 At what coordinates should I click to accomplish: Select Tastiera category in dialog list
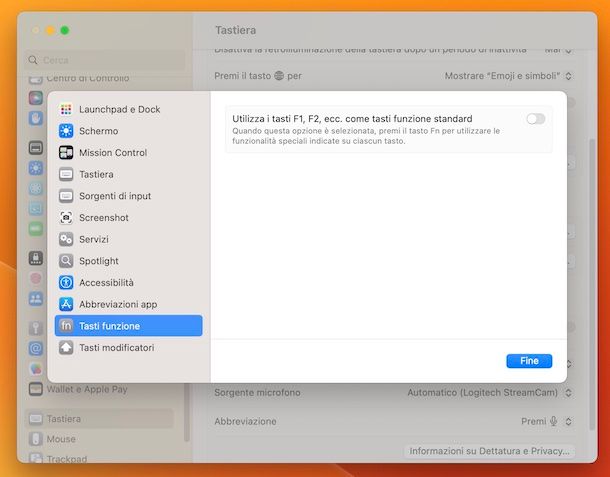pos(128,174)
